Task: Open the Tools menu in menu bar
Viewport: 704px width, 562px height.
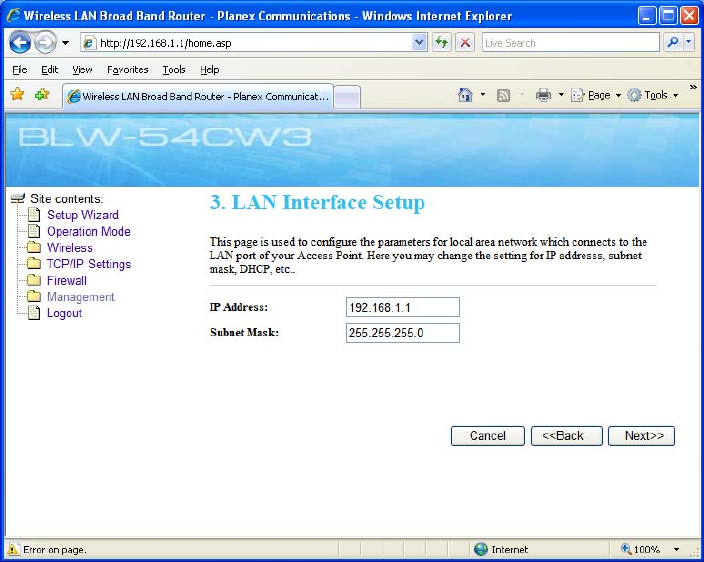Action: tap(174, 70)
